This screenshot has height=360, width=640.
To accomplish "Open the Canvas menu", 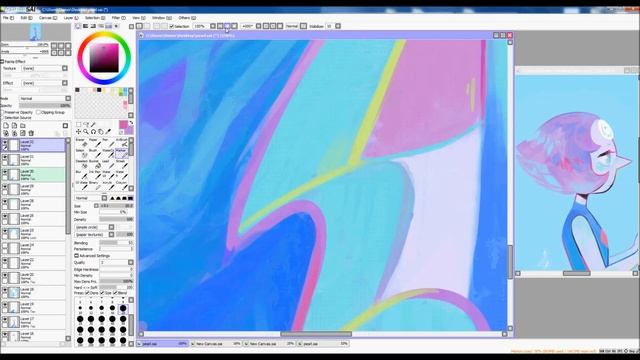I will (x=48, y=18).
